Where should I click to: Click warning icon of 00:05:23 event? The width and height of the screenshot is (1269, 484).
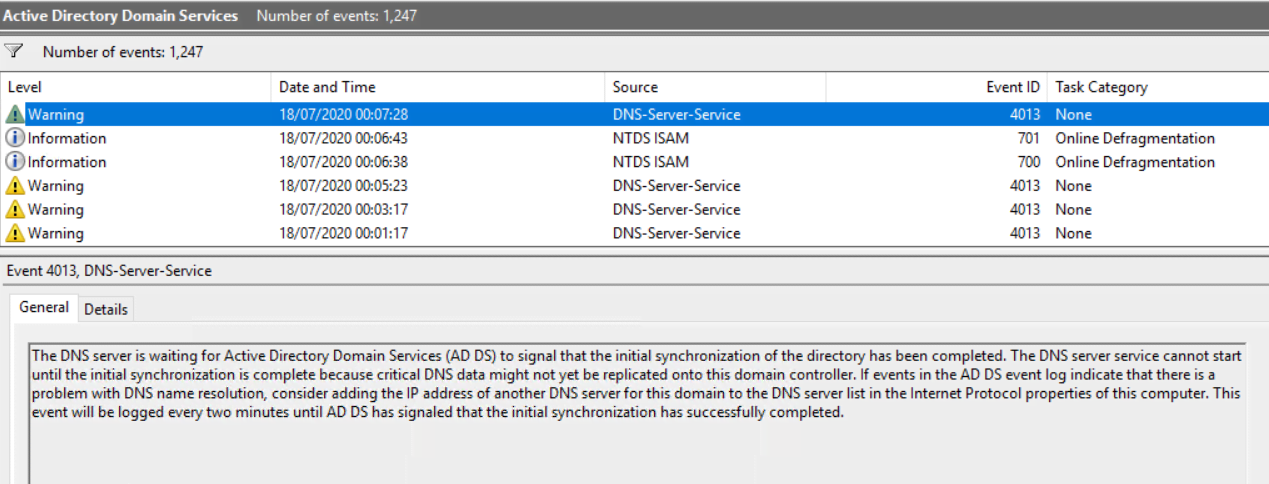[x=15, y=186]
